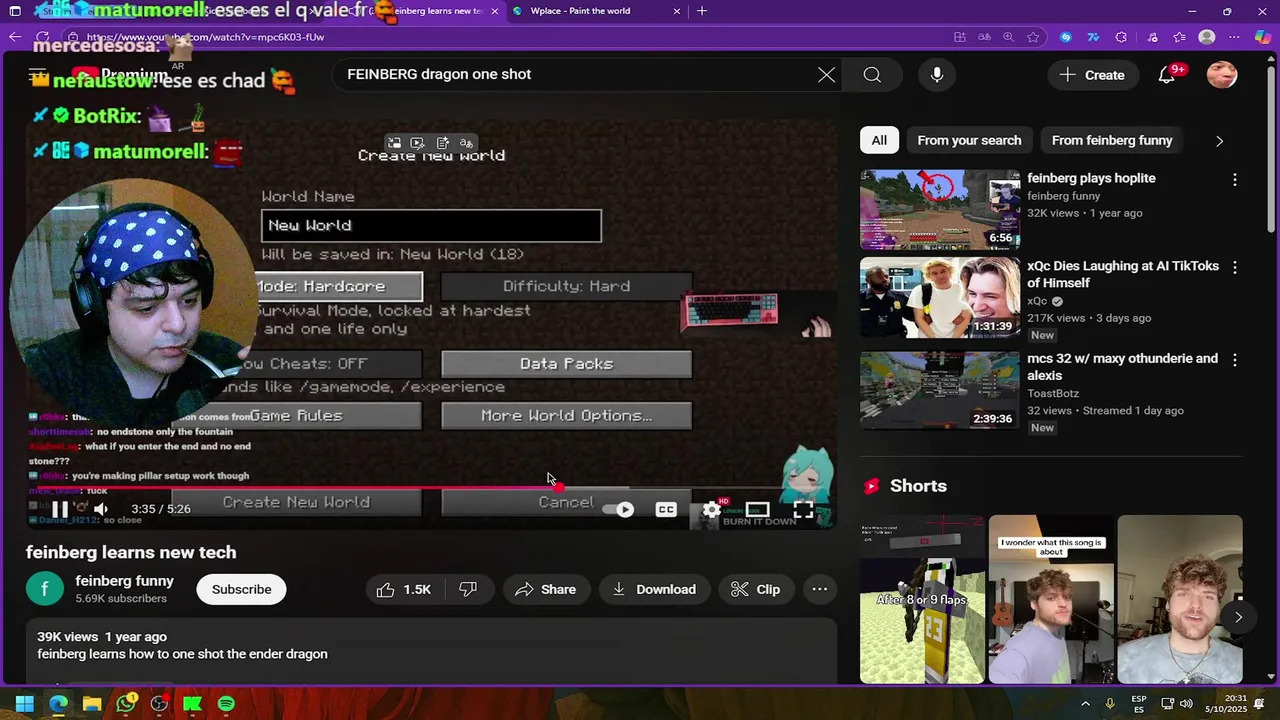Download the video
Viewport: 1280px width, 720px height.
(654, 589)
